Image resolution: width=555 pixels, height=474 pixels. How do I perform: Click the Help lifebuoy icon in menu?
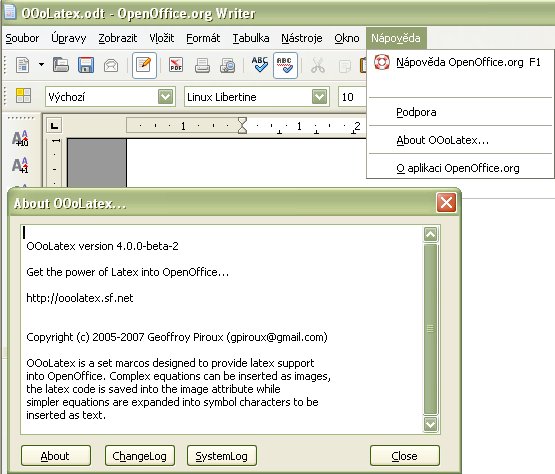pyautogui.click(x=382, y=62)
